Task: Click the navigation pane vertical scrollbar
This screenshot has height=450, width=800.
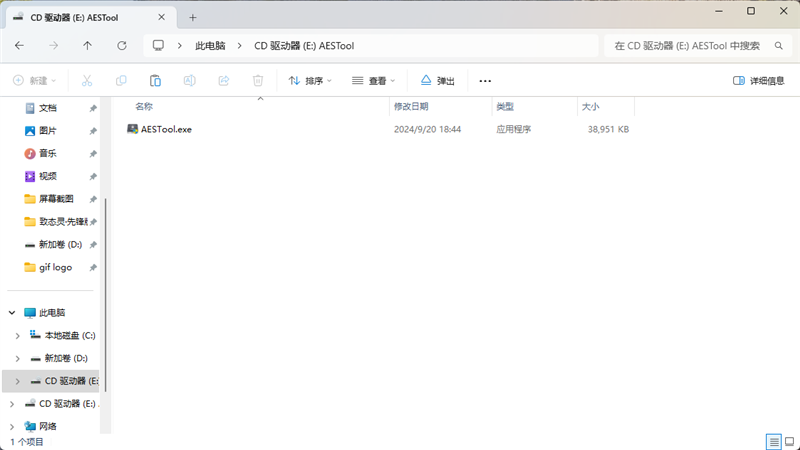Action: click(x=106, y=295)
